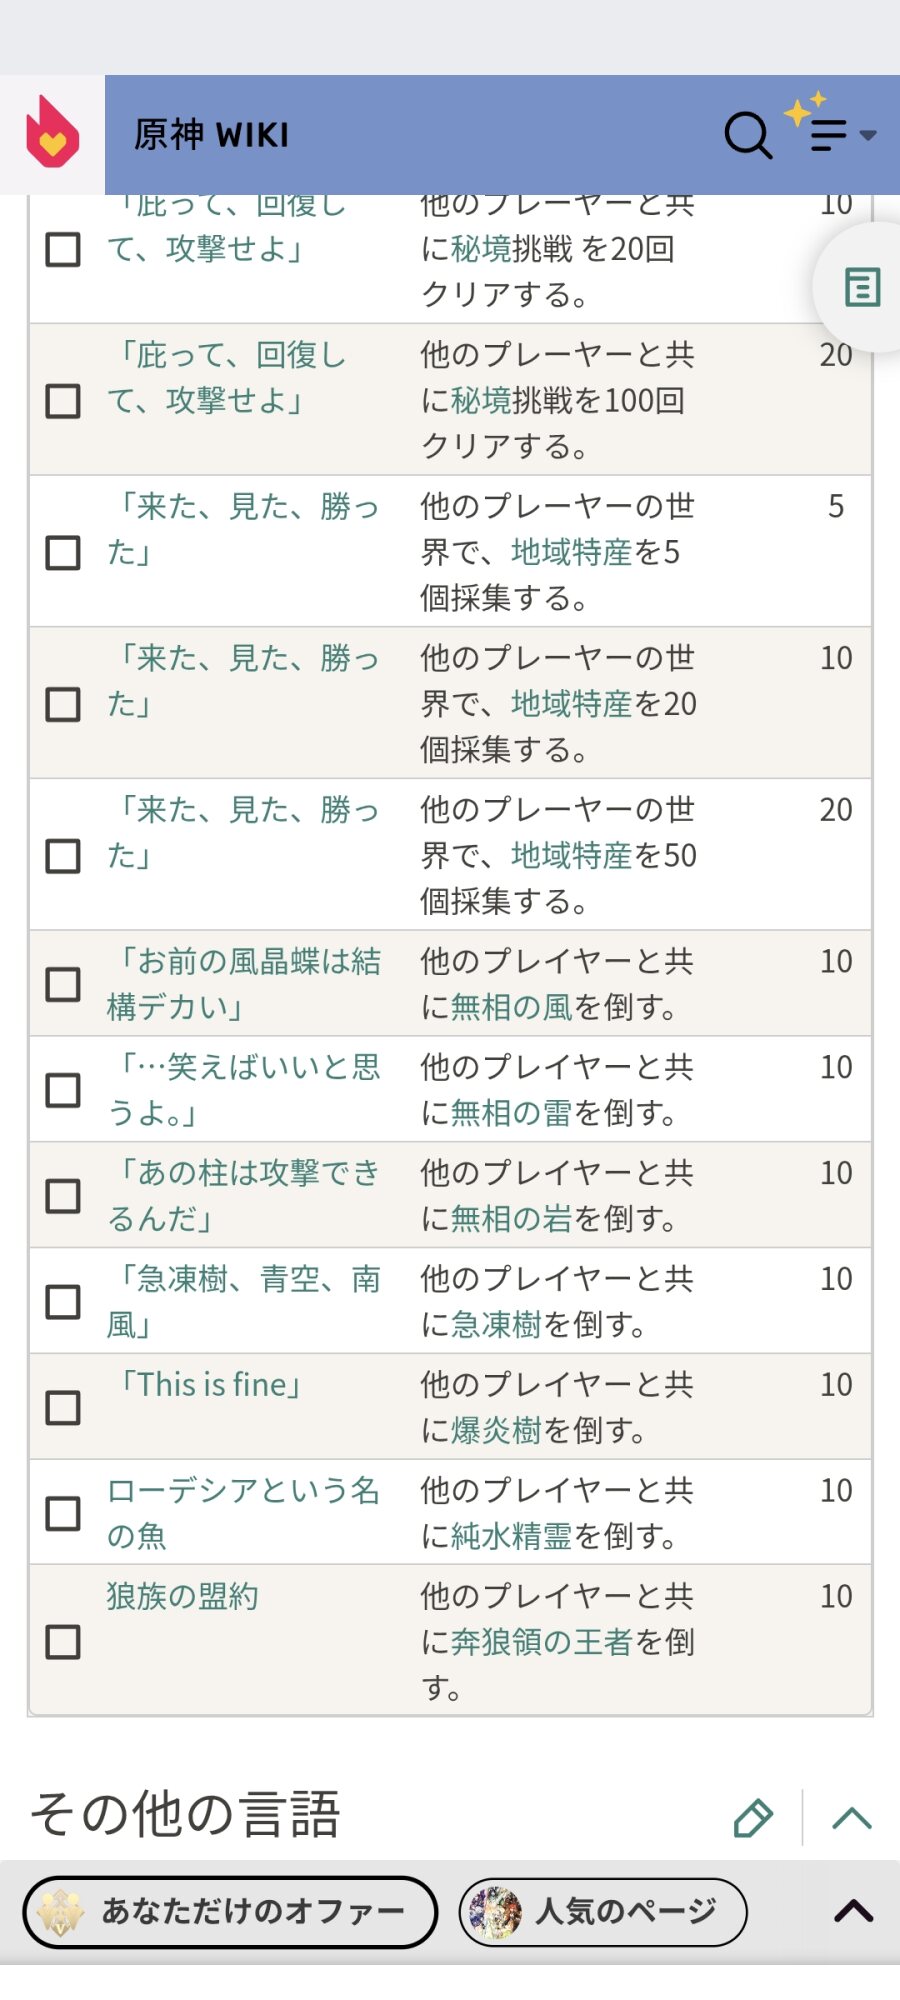Viewport: 900px width, 2000px height.
Task: Toggle checkbox for 「お前の風晶蝶は結構デカい」
Action: 63,984
